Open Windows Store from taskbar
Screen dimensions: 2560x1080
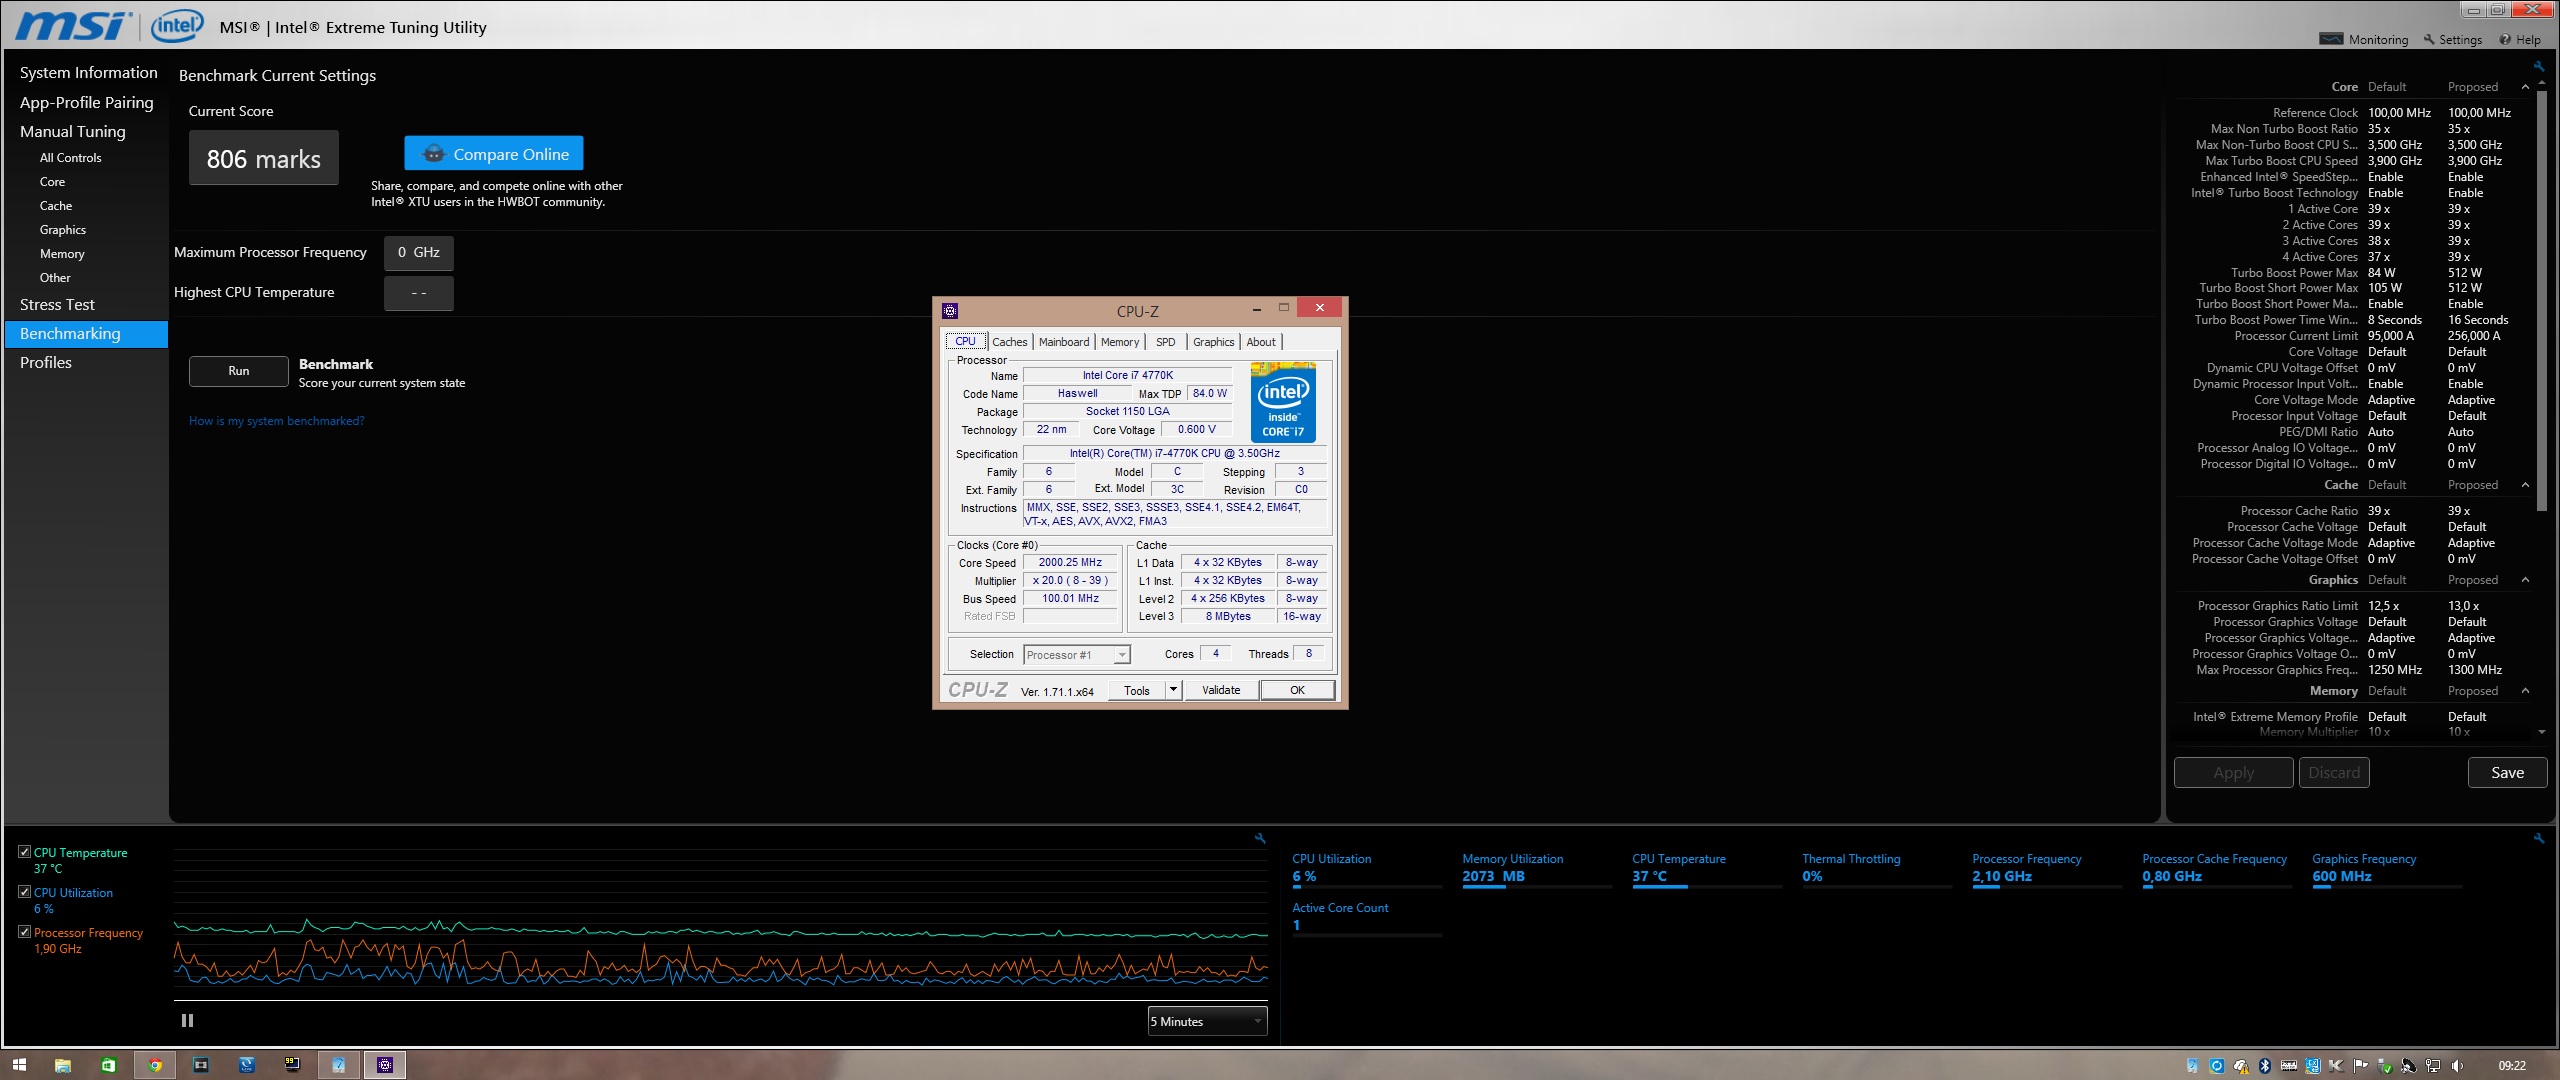108,1065
